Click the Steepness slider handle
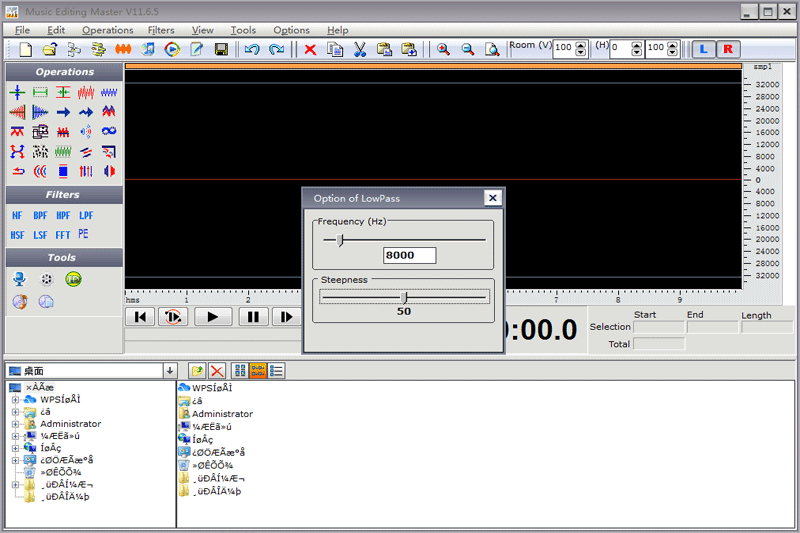The image size is (800, 533). pos(404,297)
